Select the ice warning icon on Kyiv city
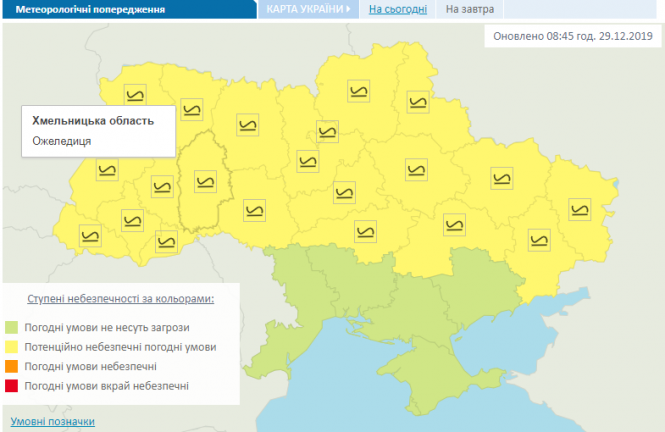The image size is (665, 432). point(327,131)
